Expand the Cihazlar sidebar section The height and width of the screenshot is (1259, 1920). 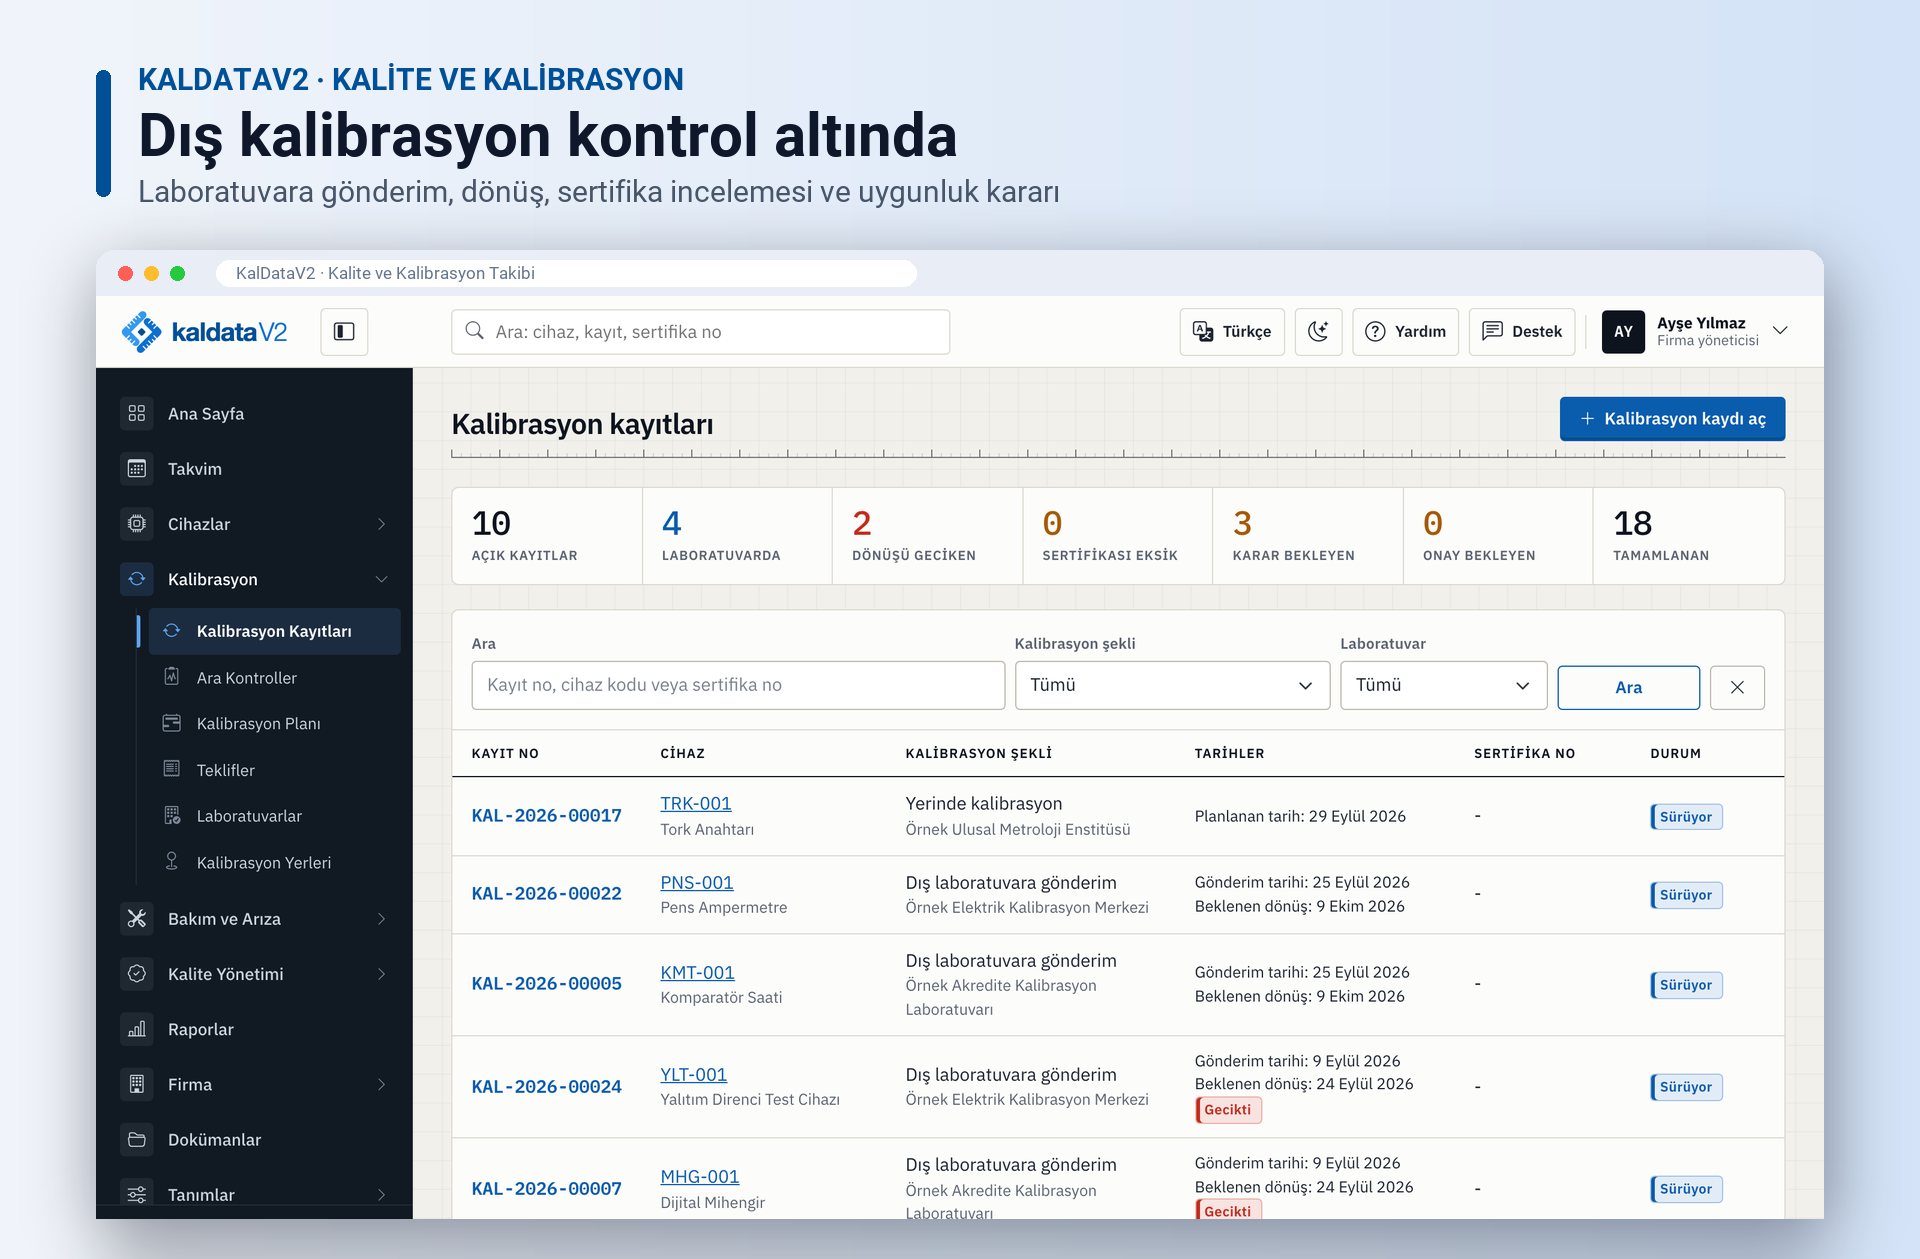[x=255, y=524]
